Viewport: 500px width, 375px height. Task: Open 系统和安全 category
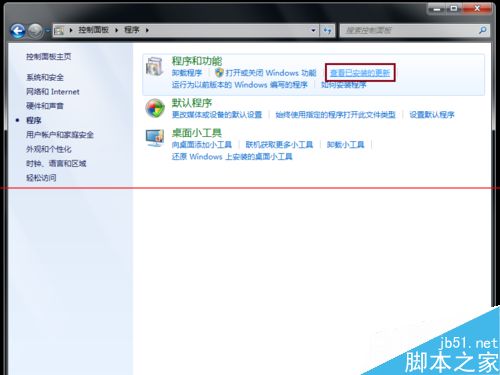[45, 78]
